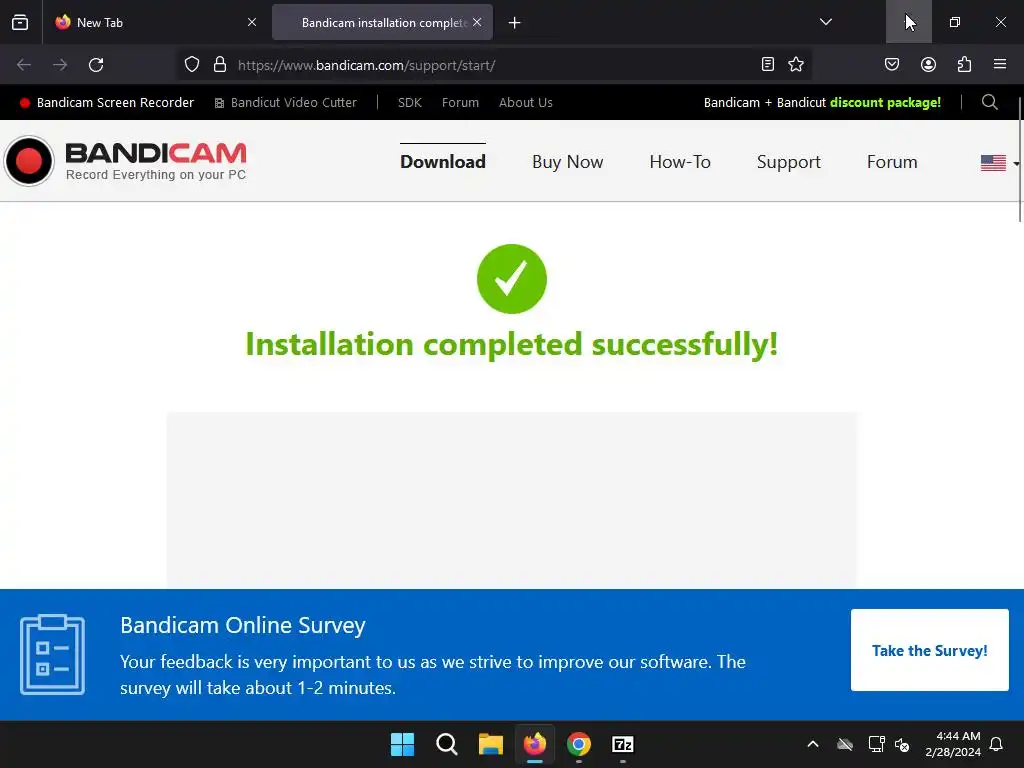This screenshot has height=768, width=1024.
Task: Click the Take the Survey! button
Action: click(929, 650)
